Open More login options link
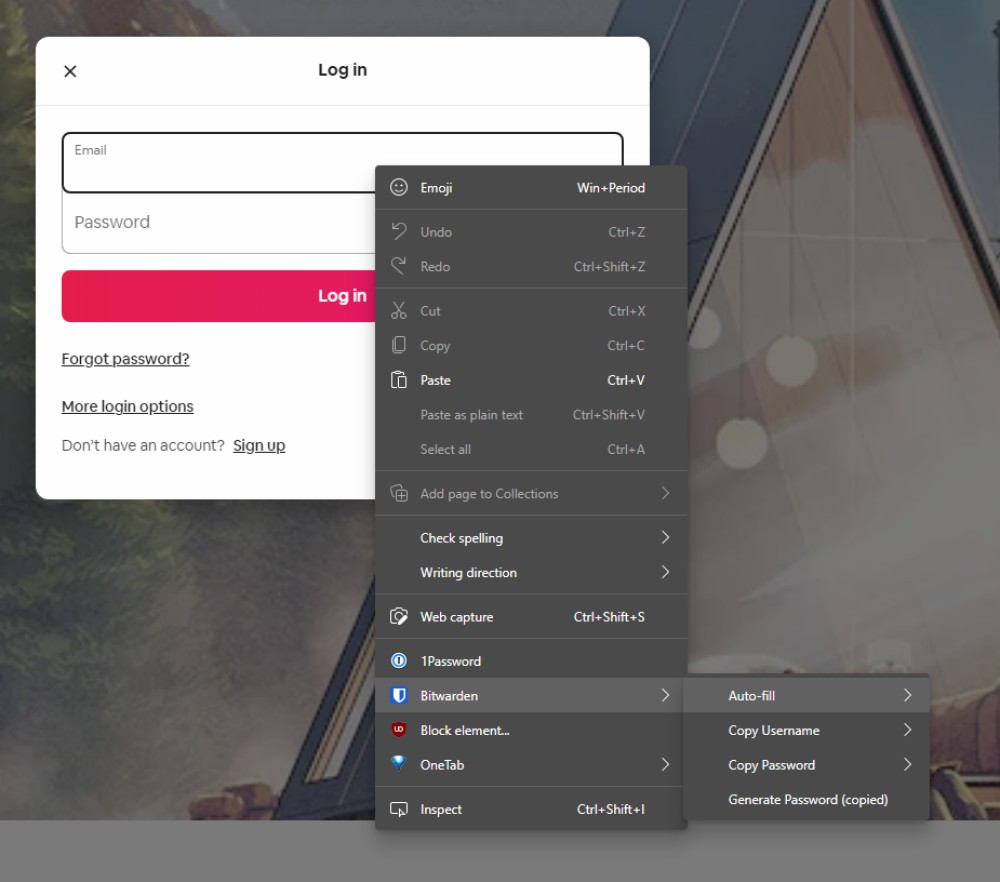 128,406
